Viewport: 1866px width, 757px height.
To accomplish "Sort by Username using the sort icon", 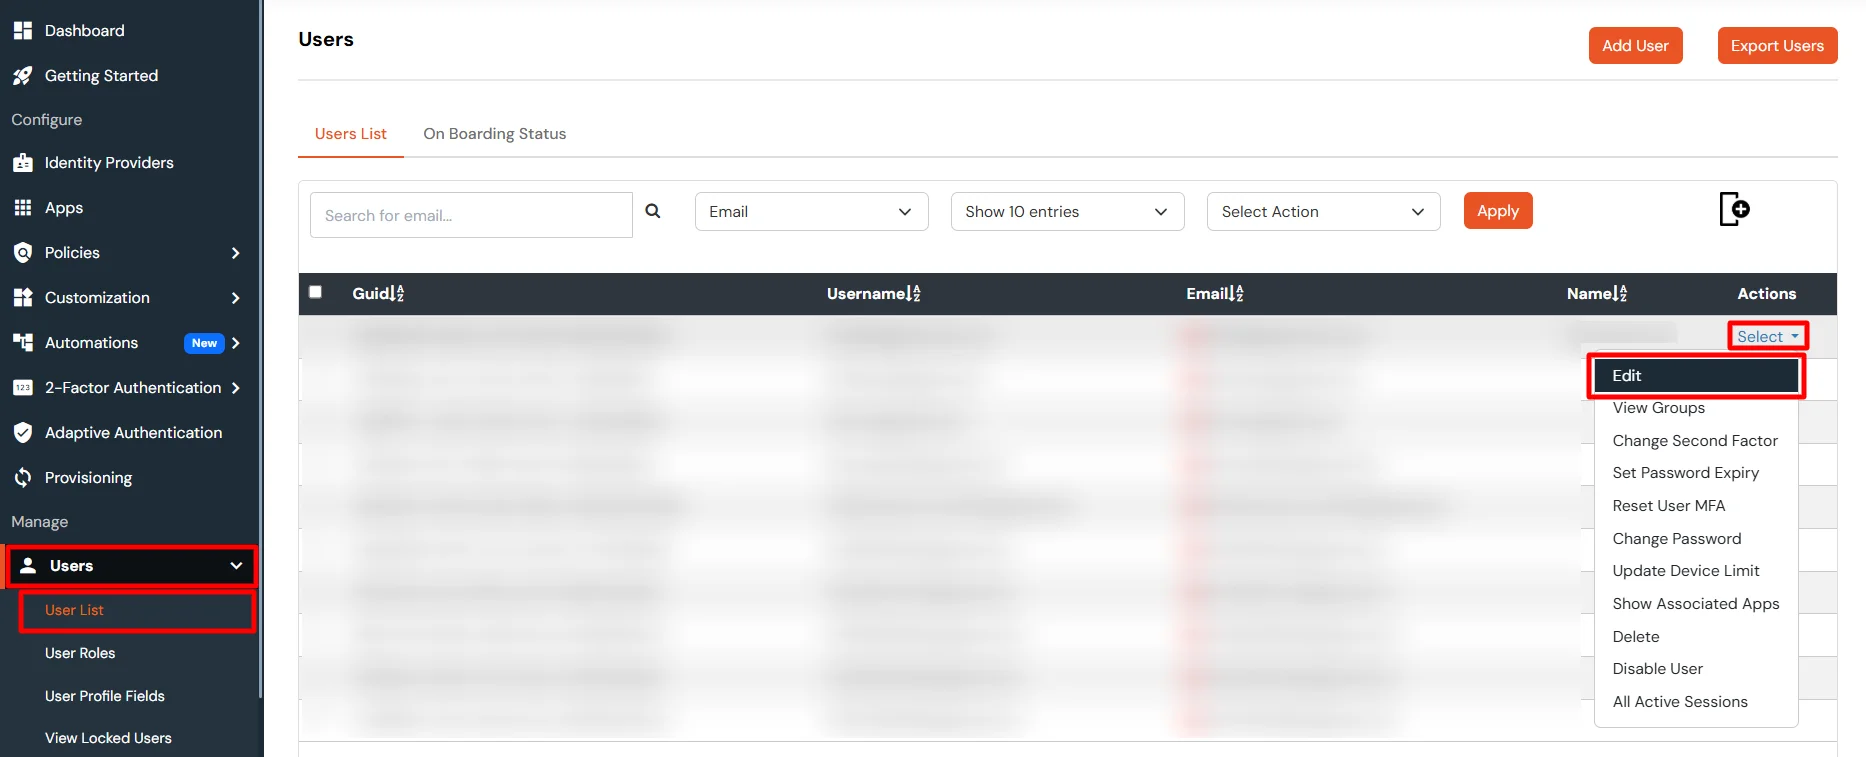I will point(914,294).
